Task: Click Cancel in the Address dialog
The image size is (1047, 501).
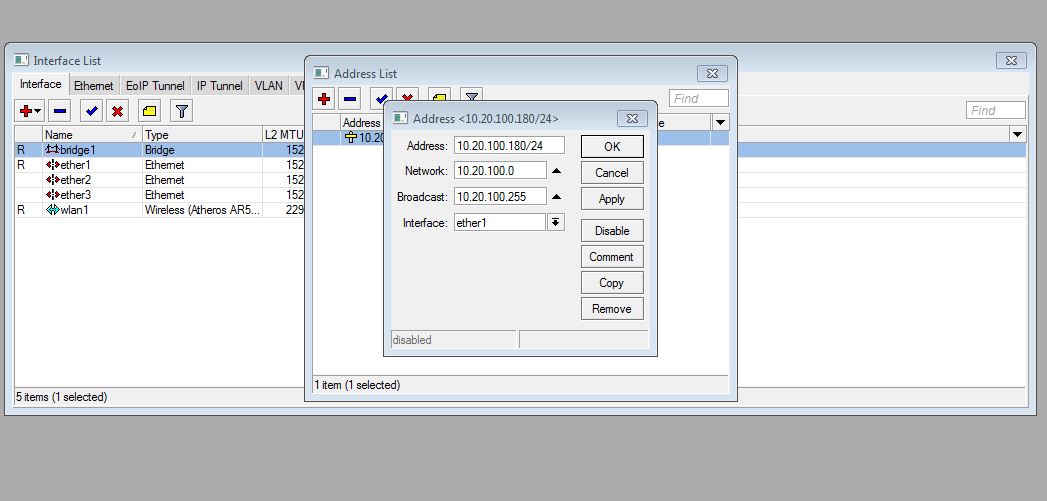Action: [612, 172]
